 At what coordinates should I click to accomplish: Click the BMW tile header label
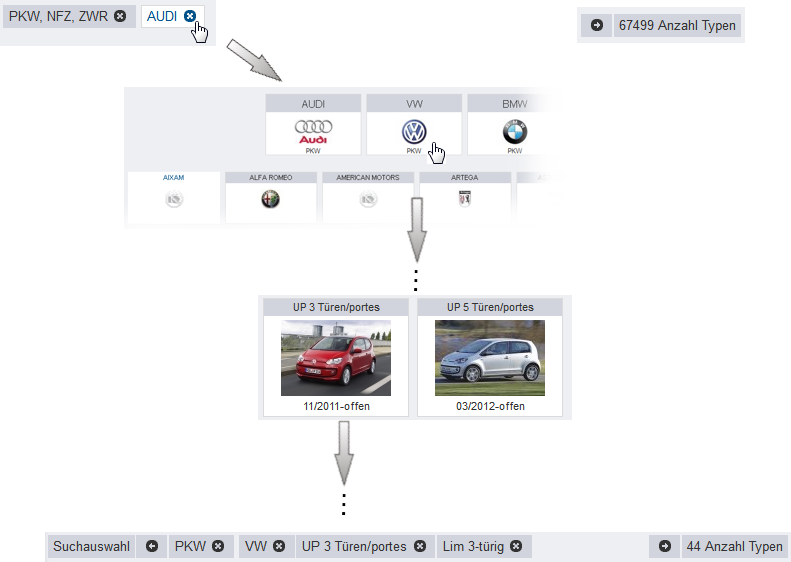pyautogui.click(x=515, y=104)
